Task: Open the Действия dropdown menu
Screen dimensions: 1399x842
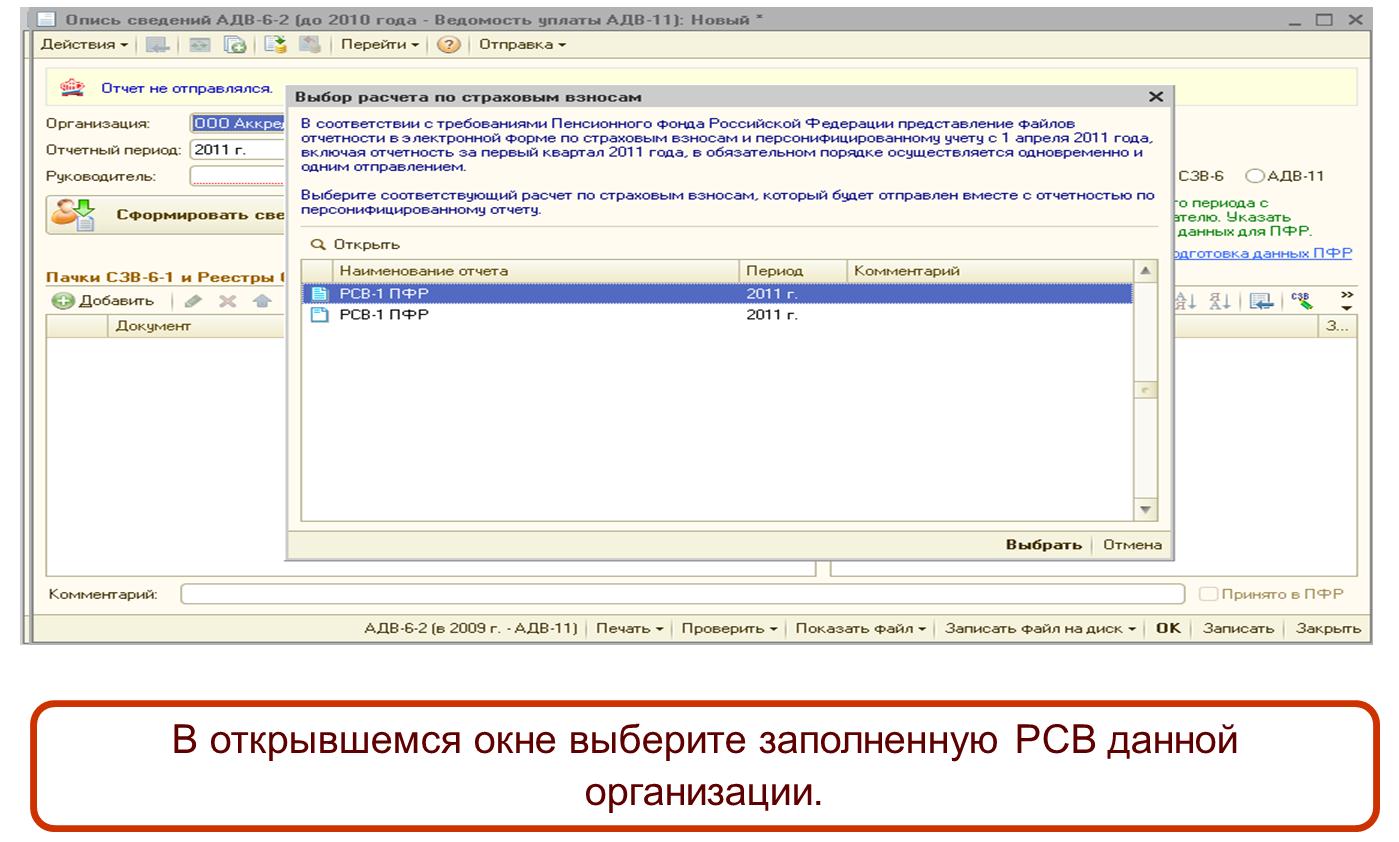Action: 84,45
